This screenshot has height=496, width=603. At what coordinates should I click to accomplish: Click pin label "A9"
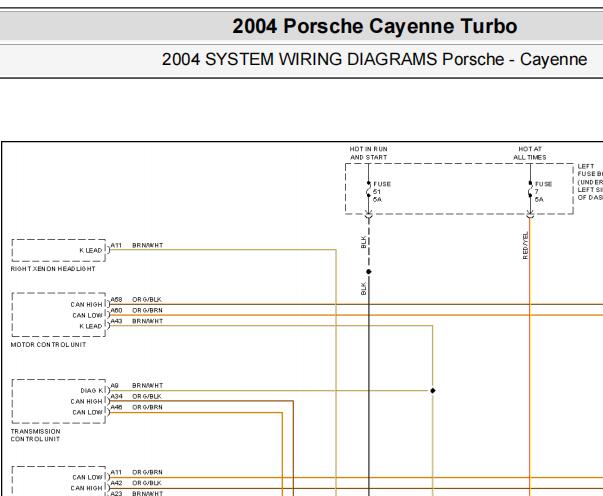click(115, 386)
